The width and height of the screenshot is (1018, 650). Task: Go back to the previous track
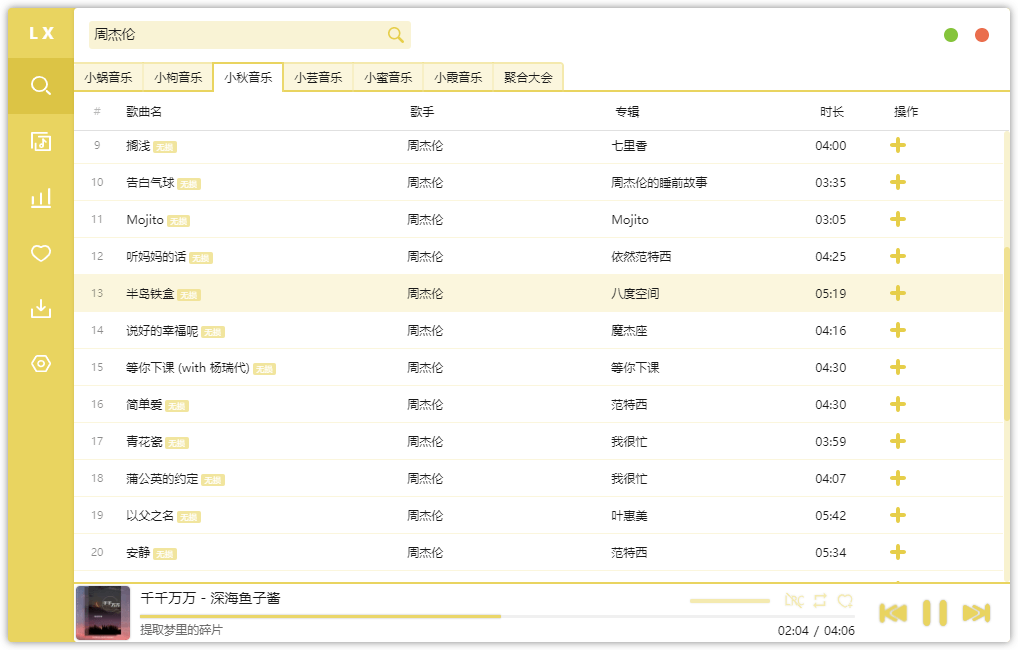tap(893, 613)
